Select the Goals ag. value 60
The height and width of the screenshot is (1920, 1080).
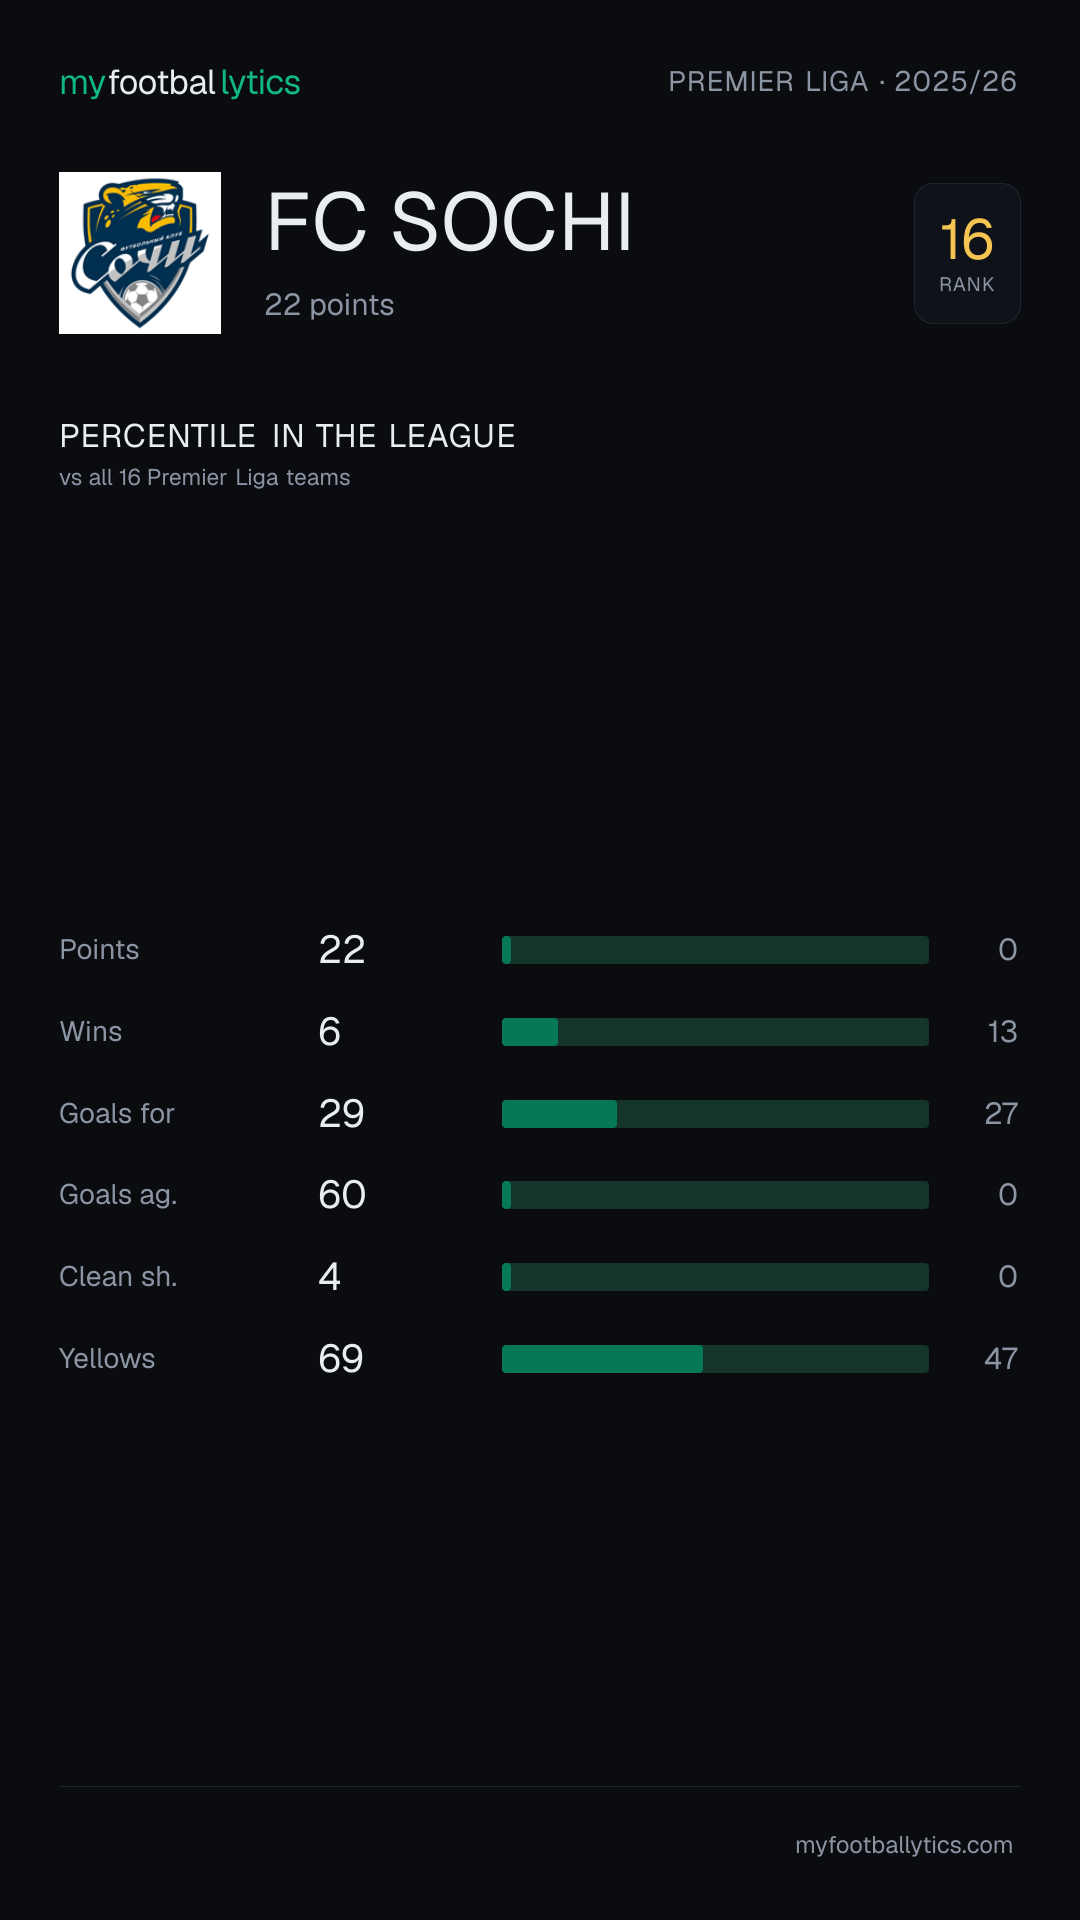(x=342, y=1195)
